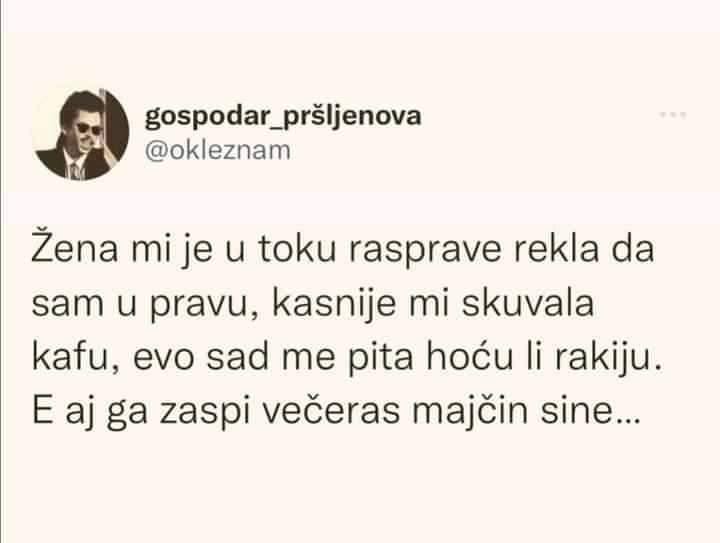Click the word "rakiju." in the tweet
Viewport: 720px width, 543px height.
click(609, 359)
